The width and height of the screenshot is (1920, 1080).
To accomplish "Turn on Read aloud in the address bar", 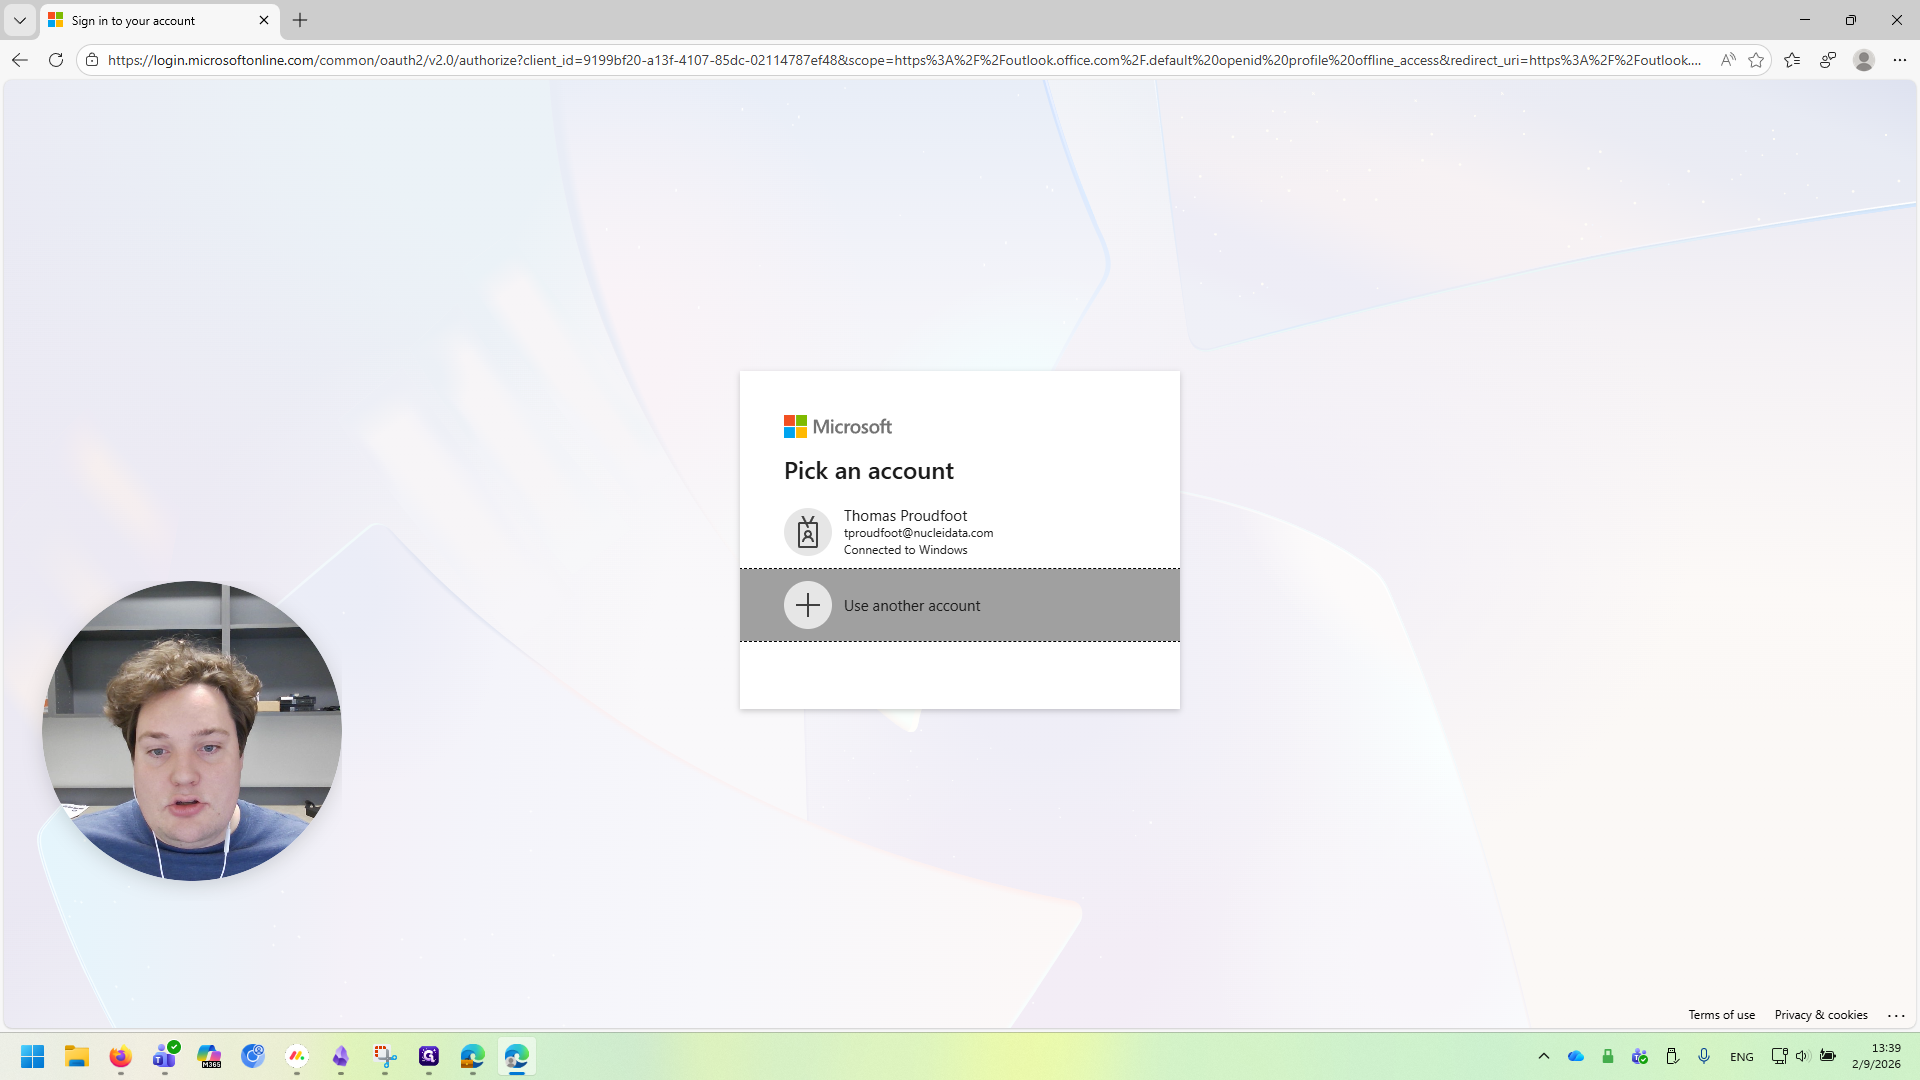I will (1728, 60).
